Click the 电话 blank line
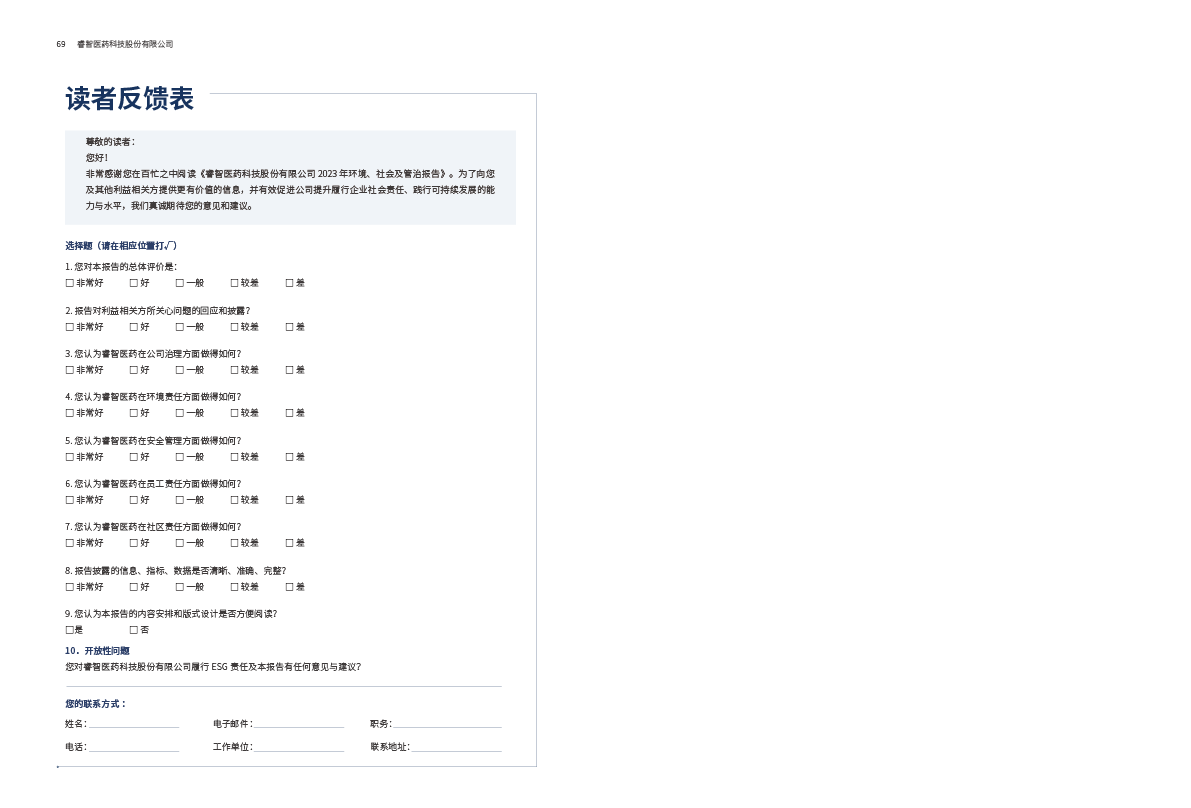Image resolution: width=1191 pixels, height=808 pixels. [x=134, y=747]
